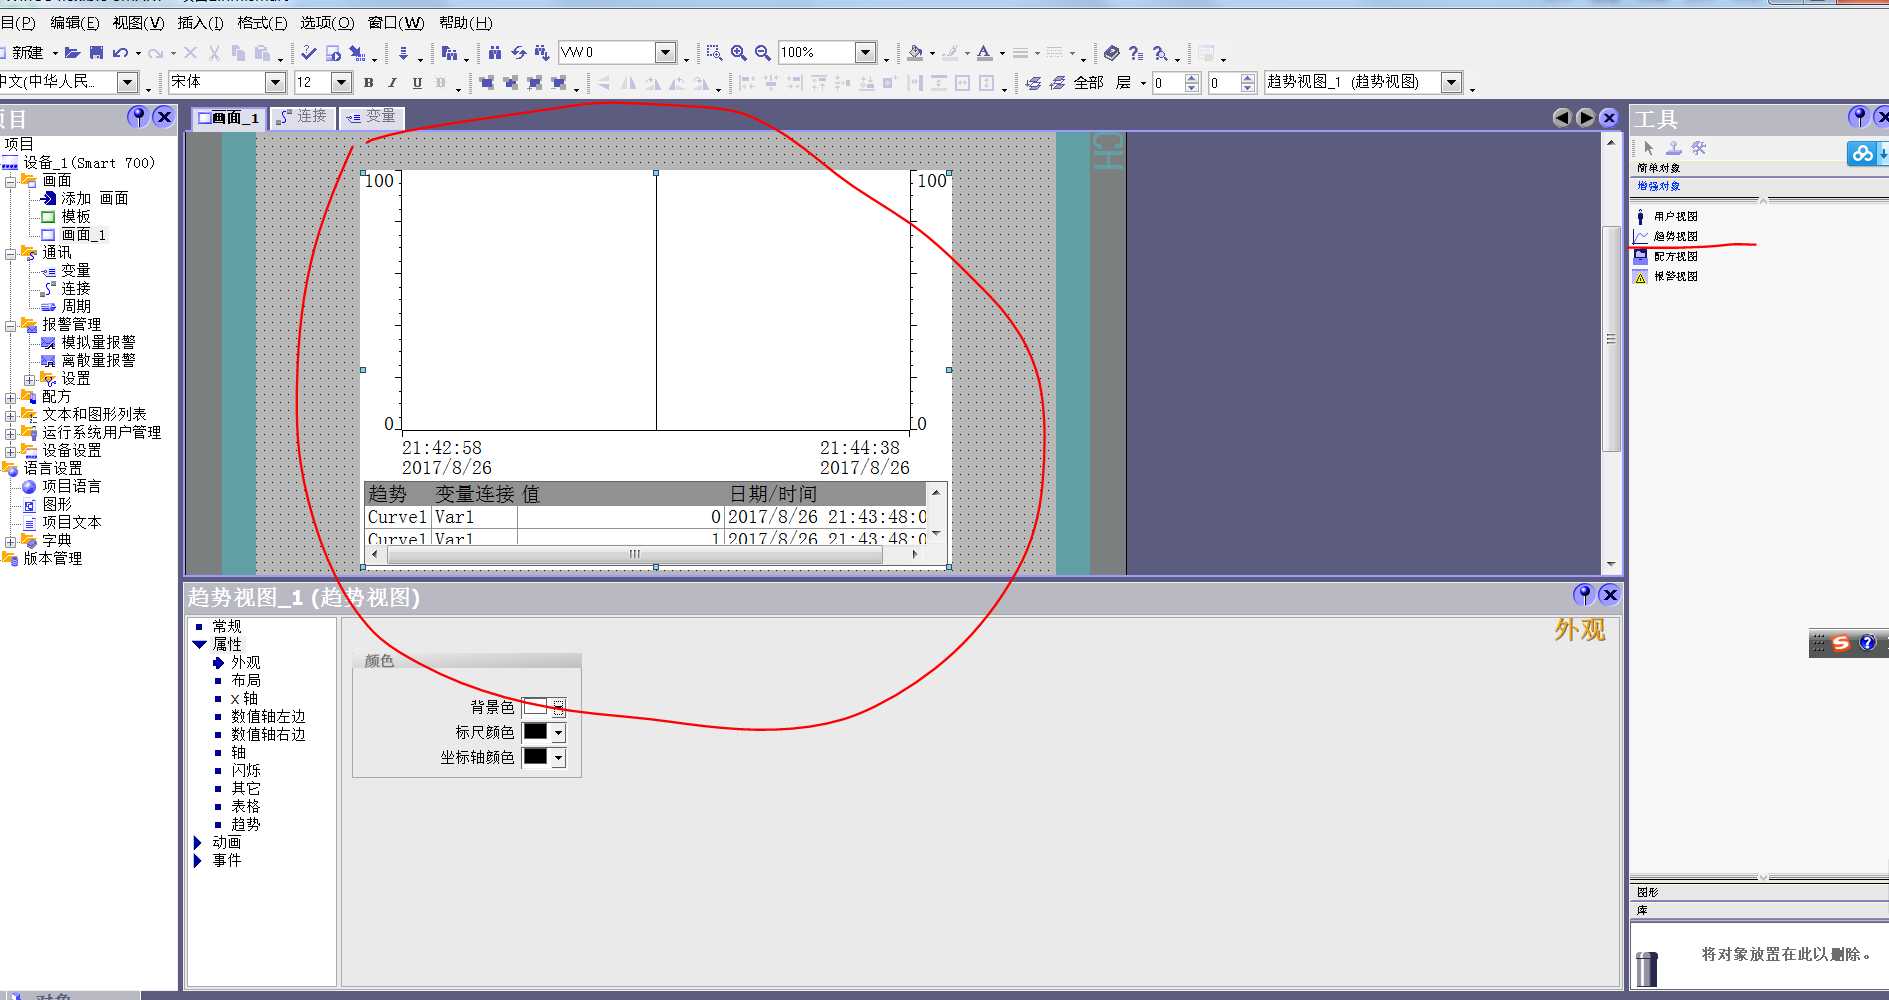Image resolution: width=1889 pixels, height=1000 pixels.
Task: Click the Undo arrow icon
Action: [120, 53]
